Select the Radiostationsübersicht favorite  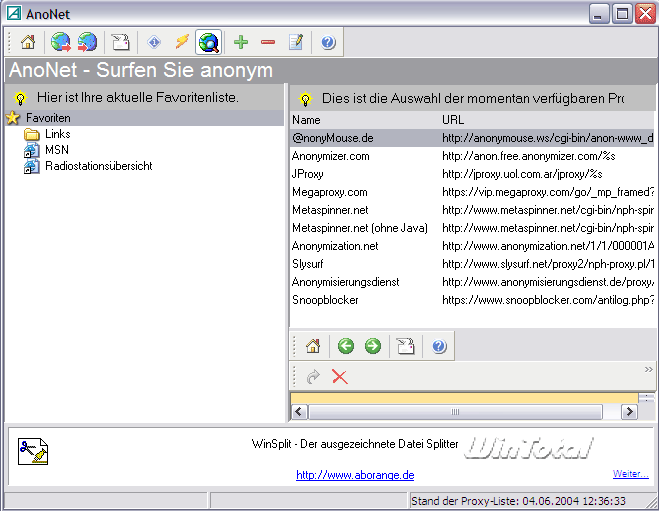[99, 166]
